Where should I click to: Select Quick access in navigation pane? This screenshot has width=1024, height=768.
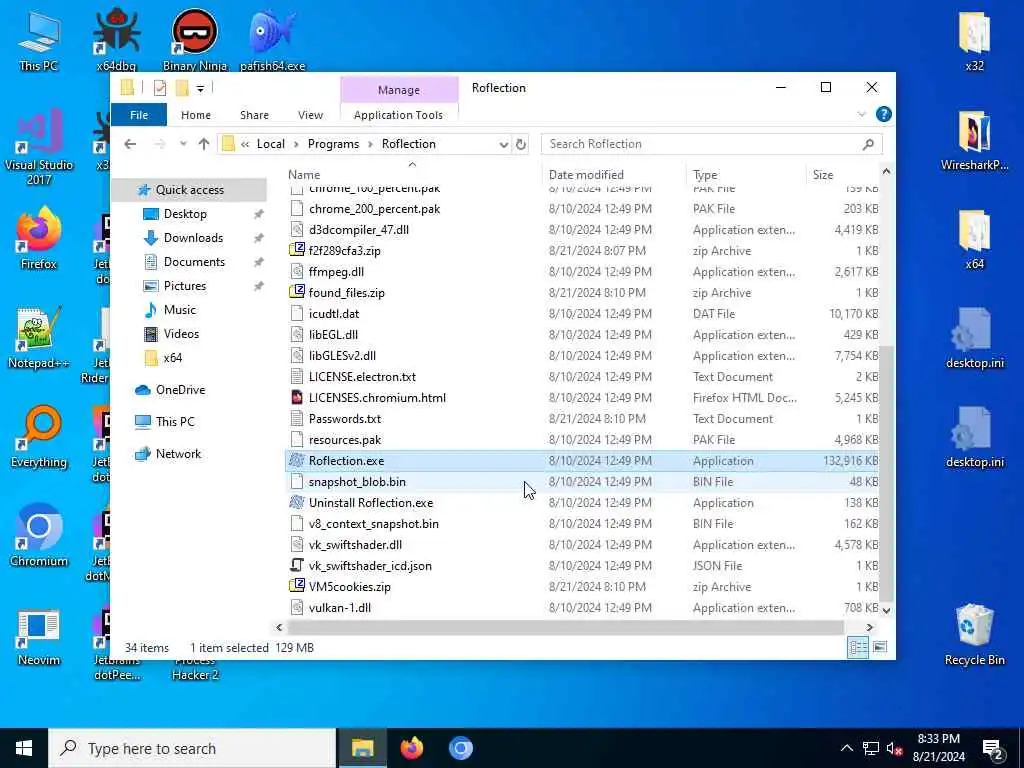pyautogui.click(x=189, y=190)
